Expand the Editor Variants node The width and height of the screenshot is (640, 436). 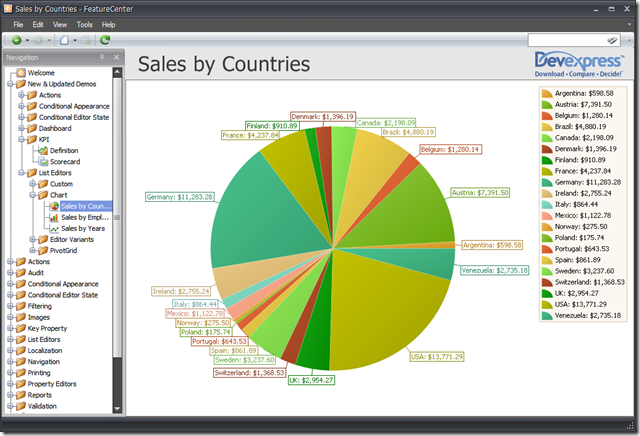[x=32, y=239]
